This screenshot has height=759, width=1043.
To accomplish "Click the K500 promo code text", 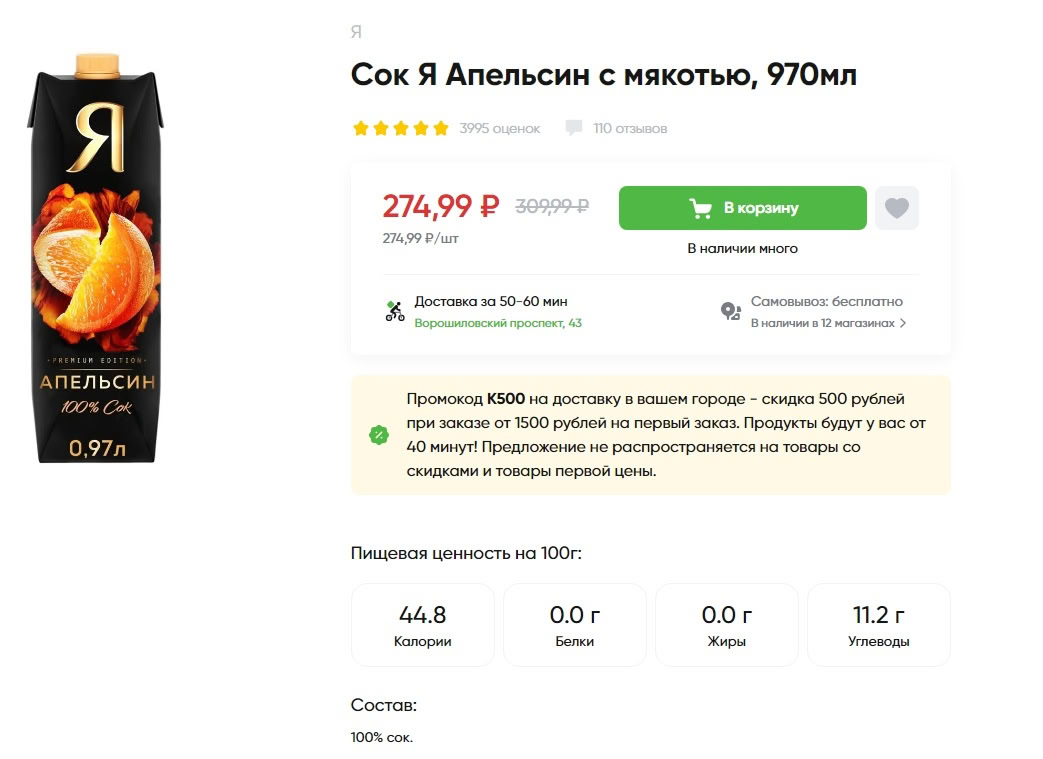I will [506, 398].
